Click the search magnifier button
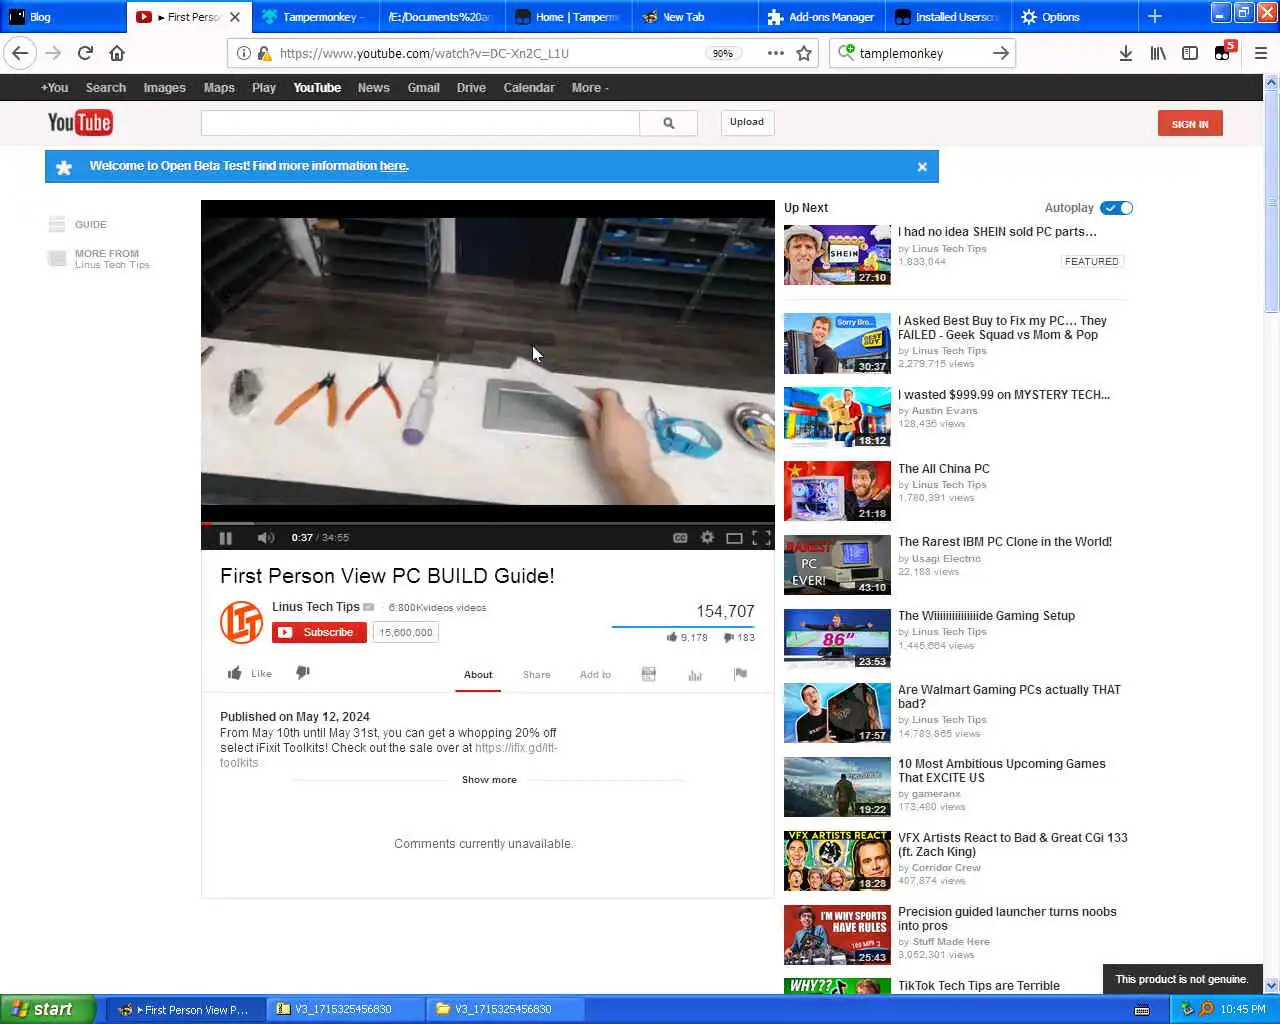 pos(668,123)
